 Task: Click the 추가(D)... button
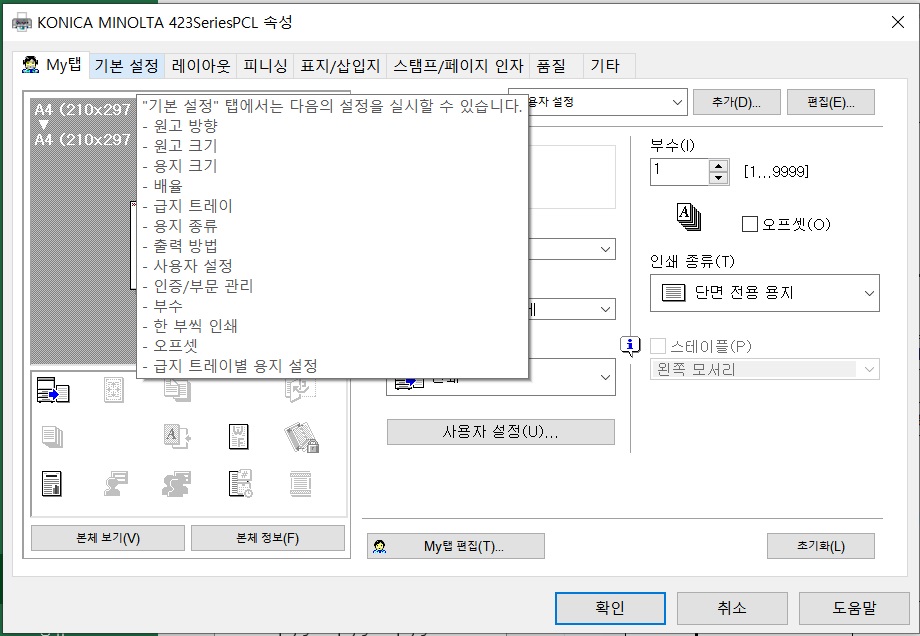point(736,102)
